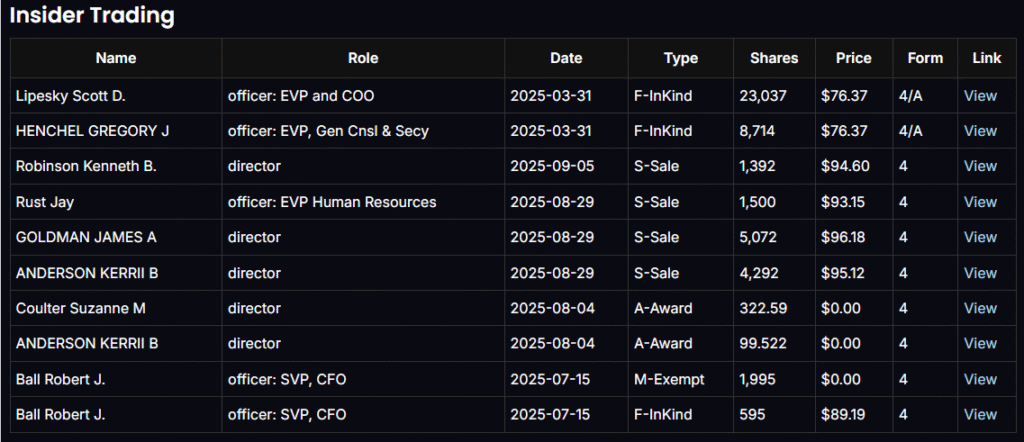Click the Form column header
This screenshot has width=1024, height=442.
(x=925, y=58)
